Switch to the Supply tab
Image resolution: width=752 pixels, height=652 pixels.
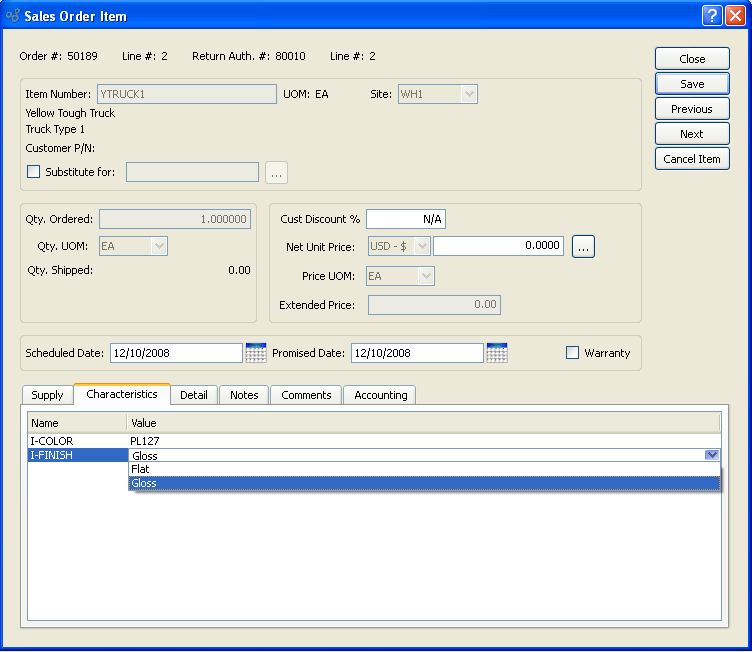pos(47,395)
